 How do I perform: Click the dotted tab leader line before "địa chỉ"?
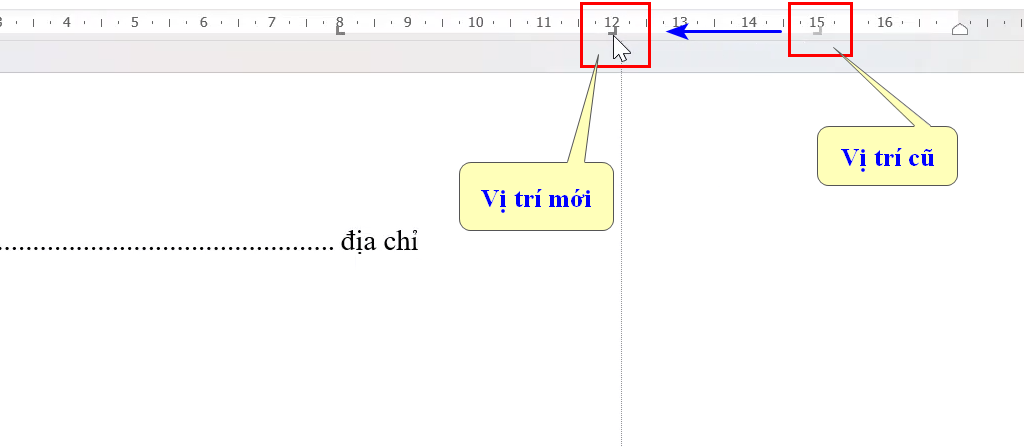(167, 250)
